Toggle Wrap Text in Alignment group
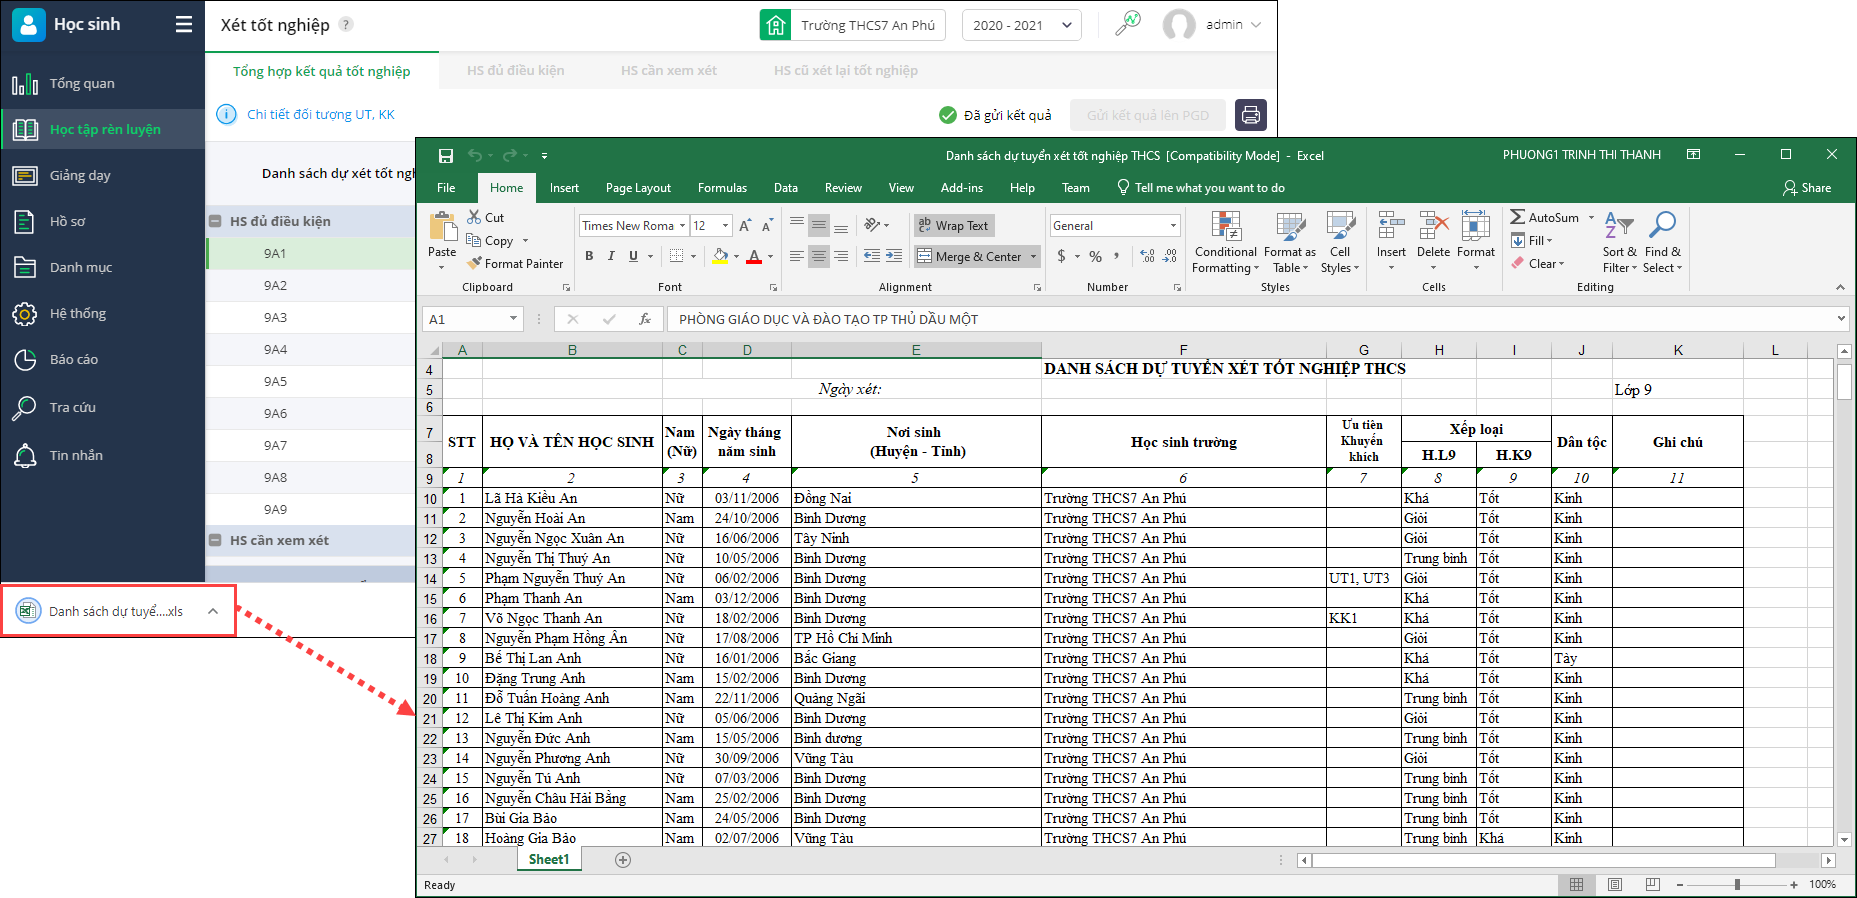Viewport: 1857px width, 898px height. coord(954,226)
